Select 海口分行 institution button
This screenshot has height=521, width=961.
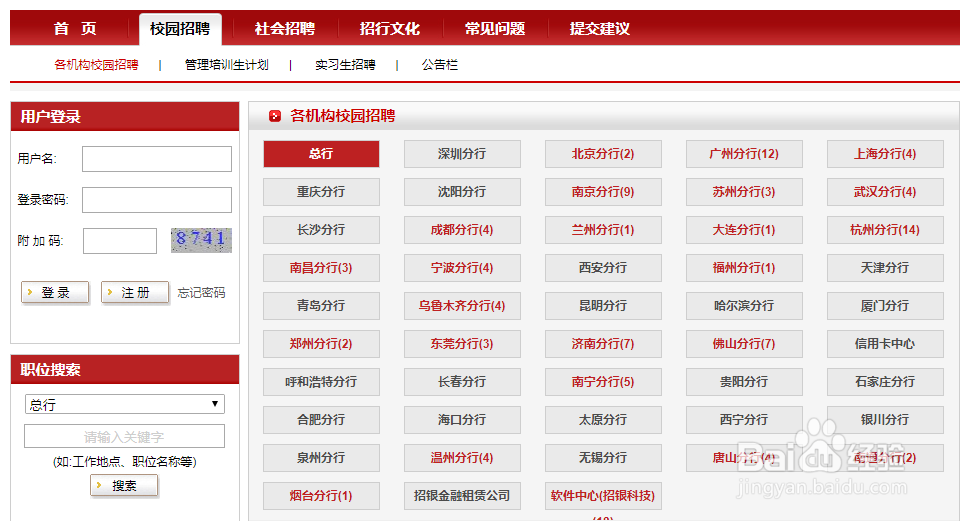(x=462, y=420)
